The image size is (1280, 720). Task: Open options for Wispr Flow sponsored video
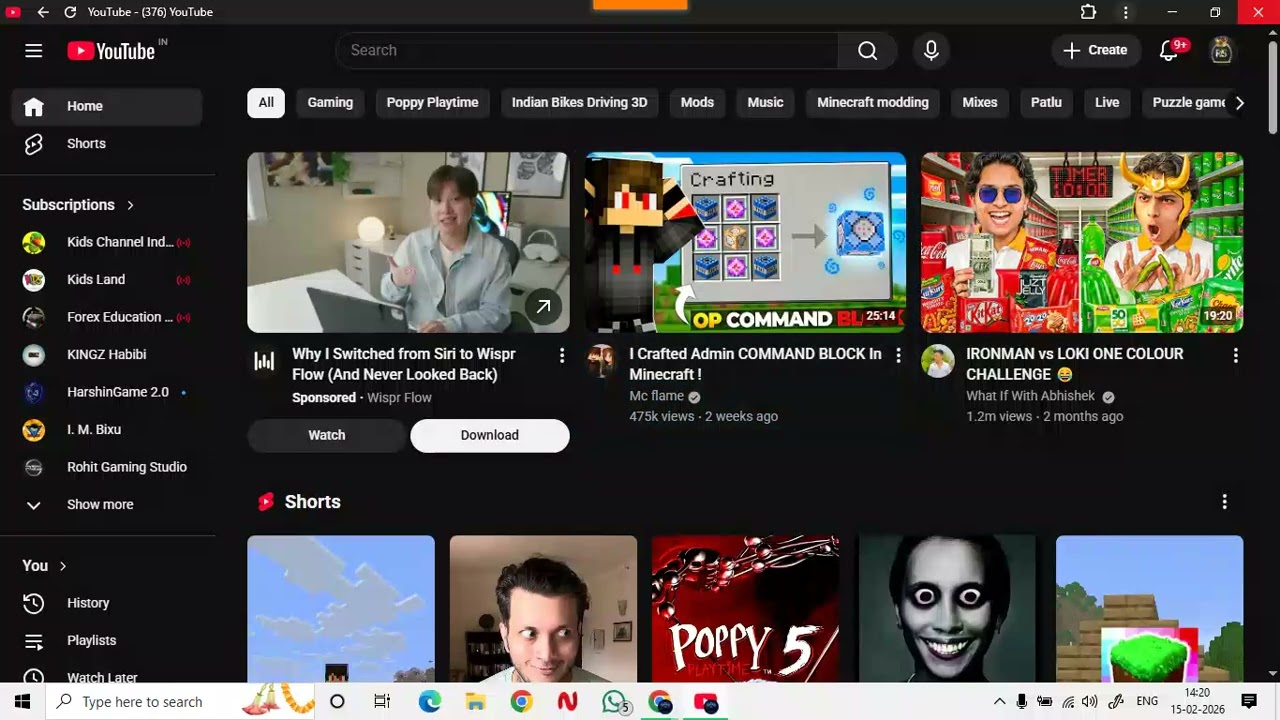pyautogui.click(x=562, y=355)
